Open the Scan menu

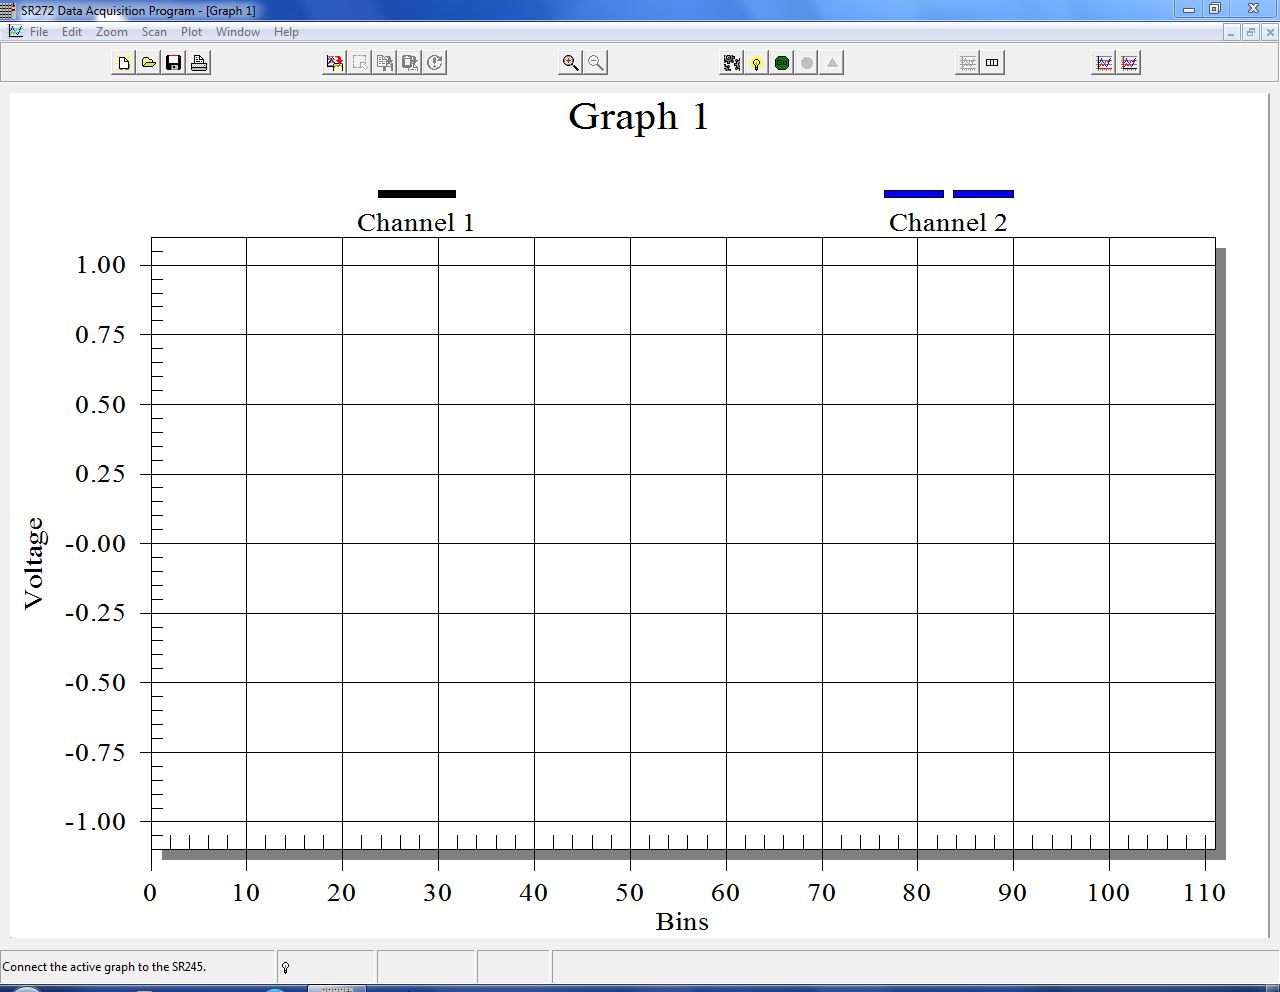click(x=154, y=32)
